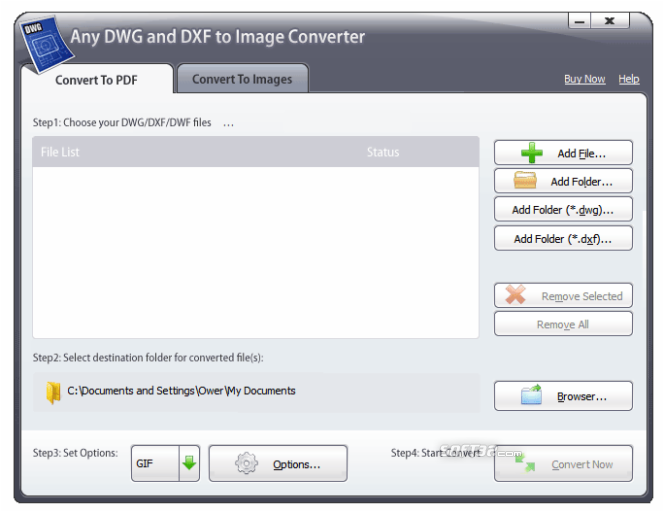Click the Add Folder (*.dwg)... button
664x512 pixels.
tap(563, 209)
